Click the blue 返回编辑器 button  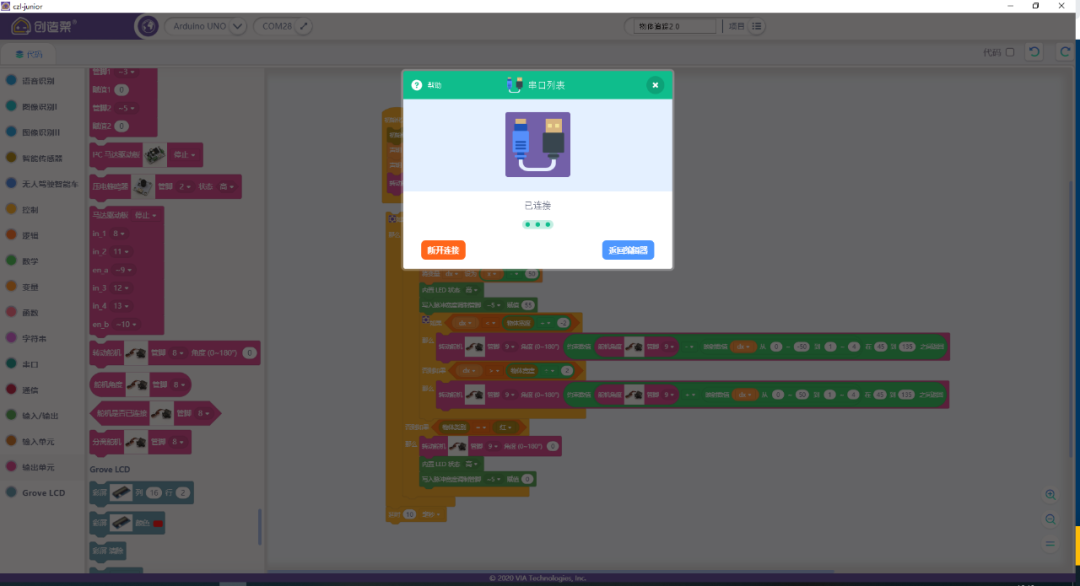click(628, 250)
